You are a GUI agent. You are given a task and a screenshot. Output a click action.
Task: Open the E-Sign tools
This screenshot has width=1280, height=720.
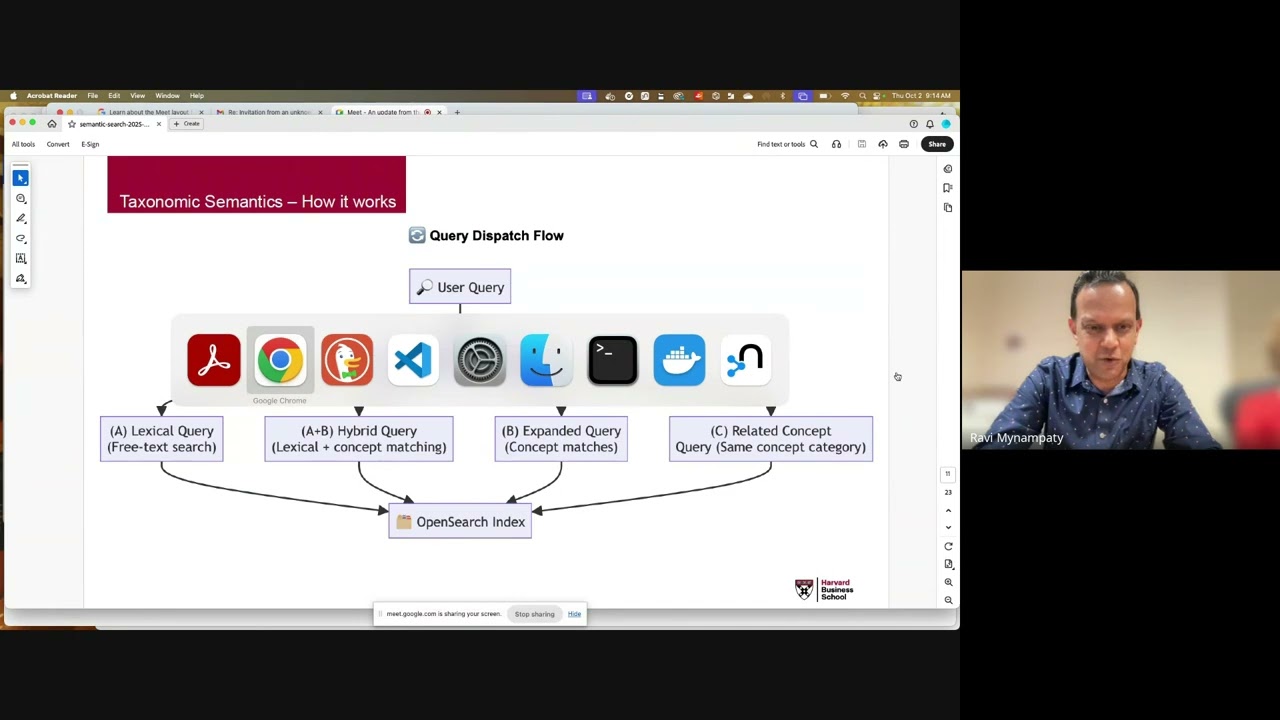[x=90, y=144]
